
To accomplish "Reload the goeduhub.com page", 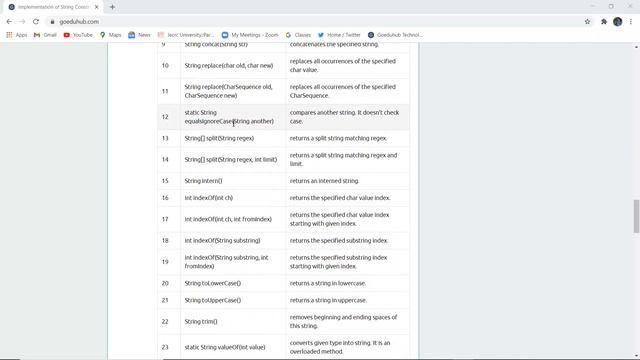I will point(36,22).
